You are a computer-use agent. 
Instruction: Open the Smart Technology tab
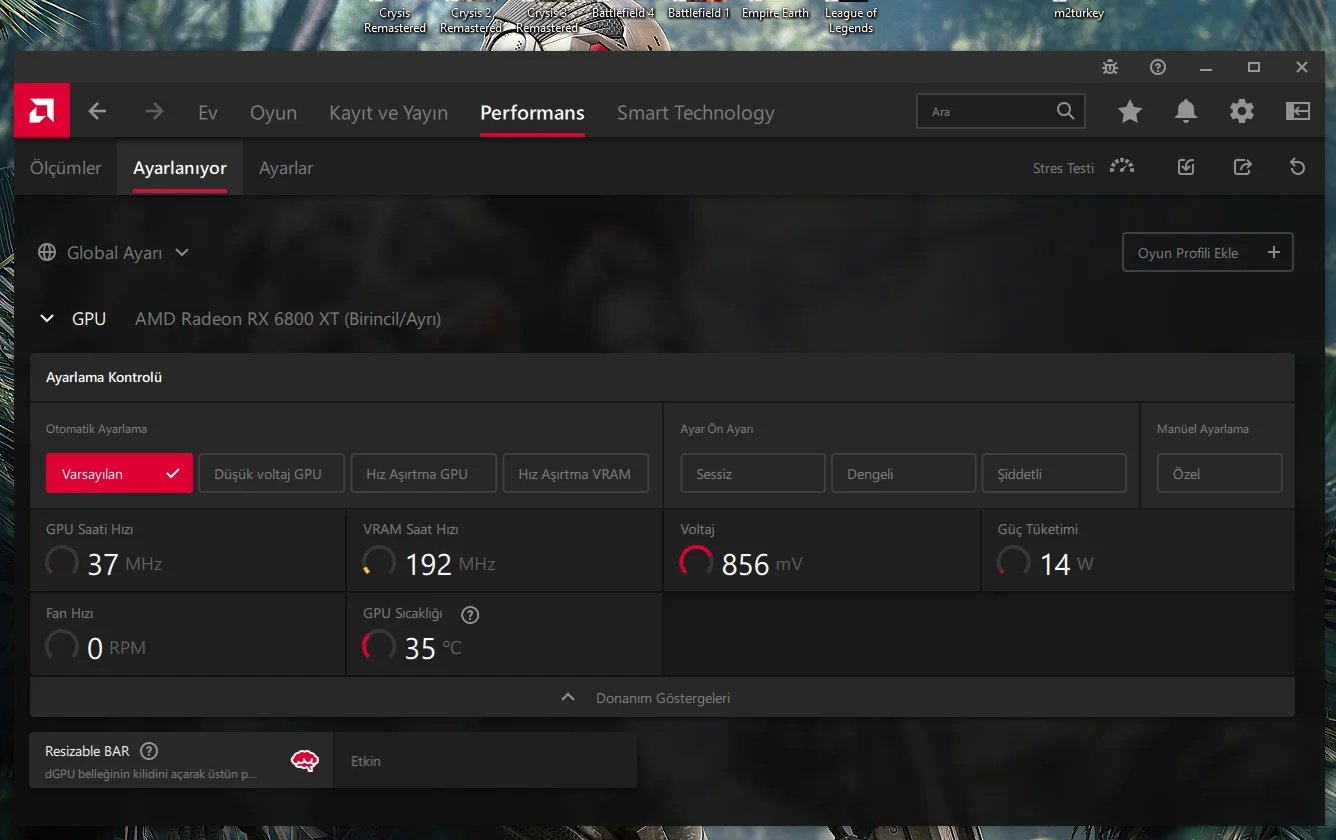[696, 113]
